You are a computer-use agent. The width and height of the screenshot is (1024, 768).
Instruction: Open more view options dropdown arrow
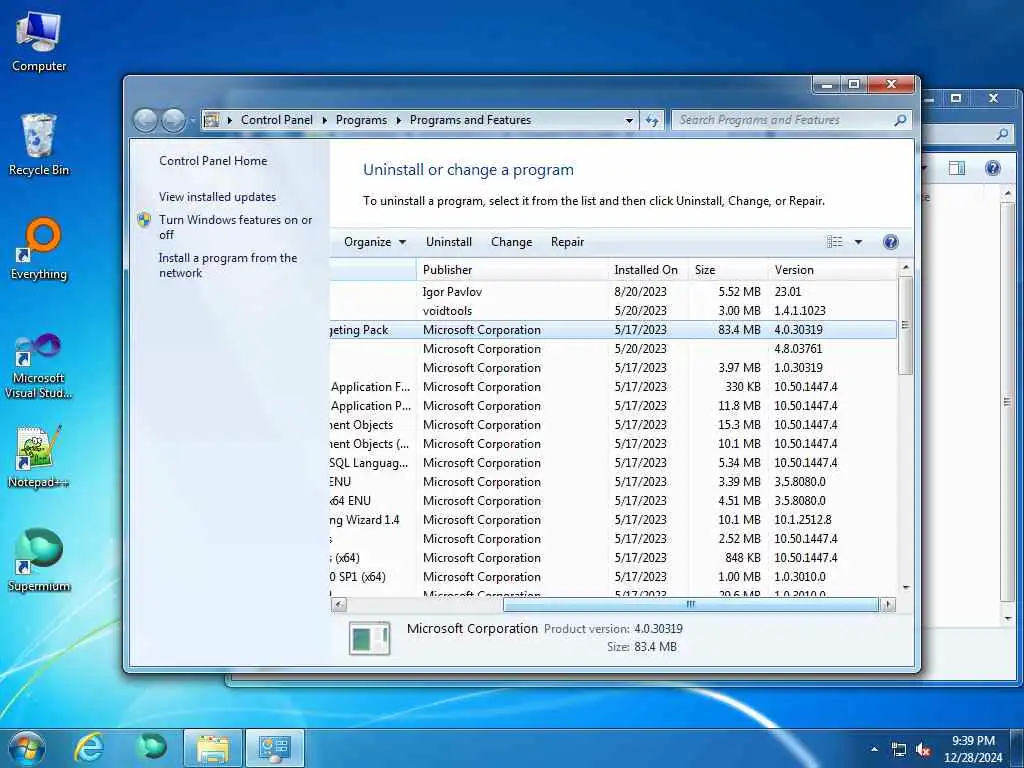click(858, 242)
